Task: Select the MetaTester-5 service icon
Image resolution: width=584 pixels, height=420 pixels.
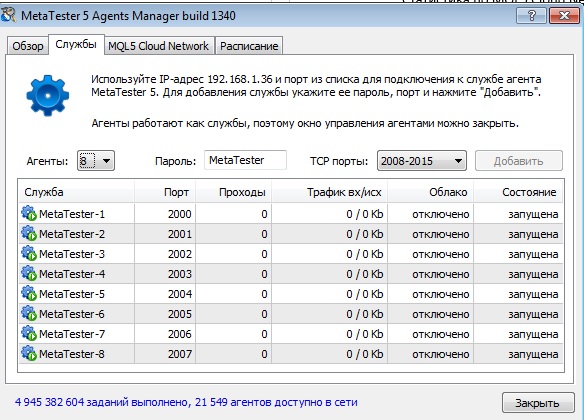Action: coord(29,293)
